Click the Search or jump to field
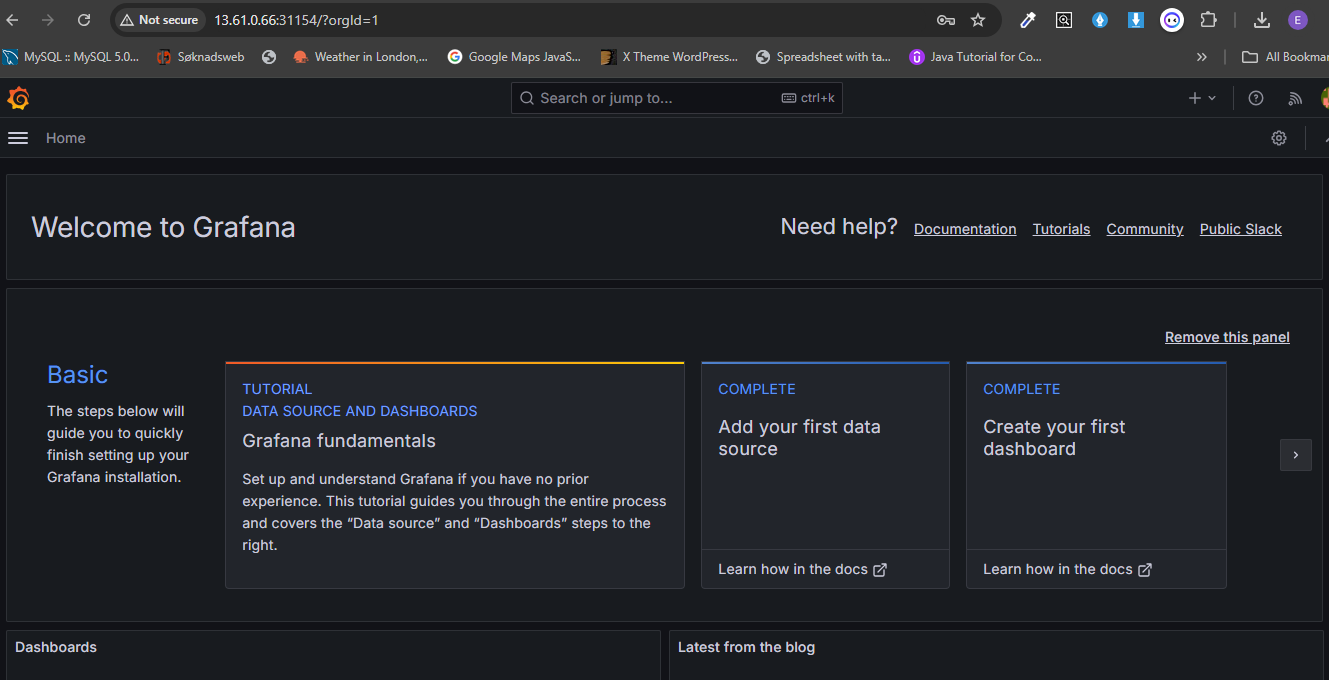Screen dimensions: 1329x680 (x=677, y=98)
